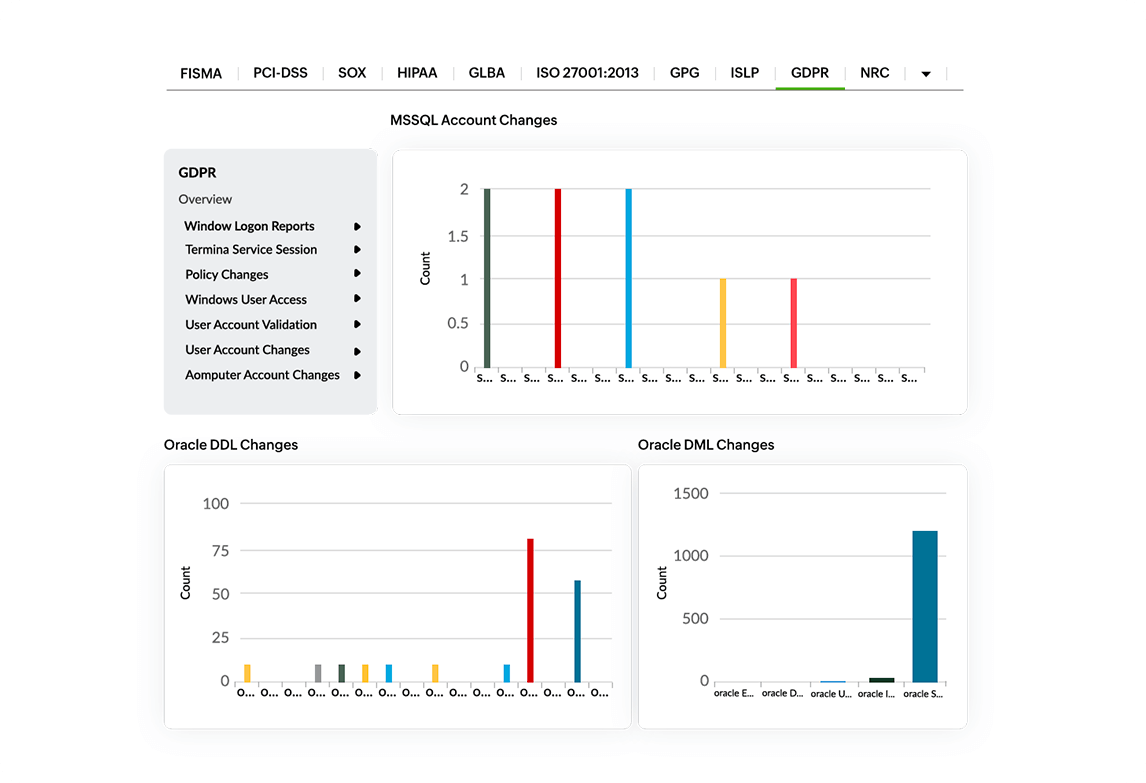Open the ISLP tab
Image resolution: width=1146 pixels, height=783 pixels.
point(744,73)
